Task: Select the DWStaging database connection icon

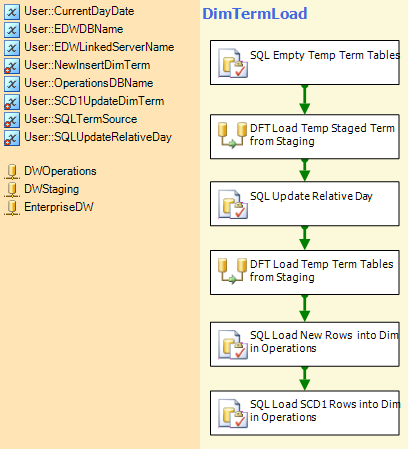Action: pyautogui.click(x=12, y=189)
